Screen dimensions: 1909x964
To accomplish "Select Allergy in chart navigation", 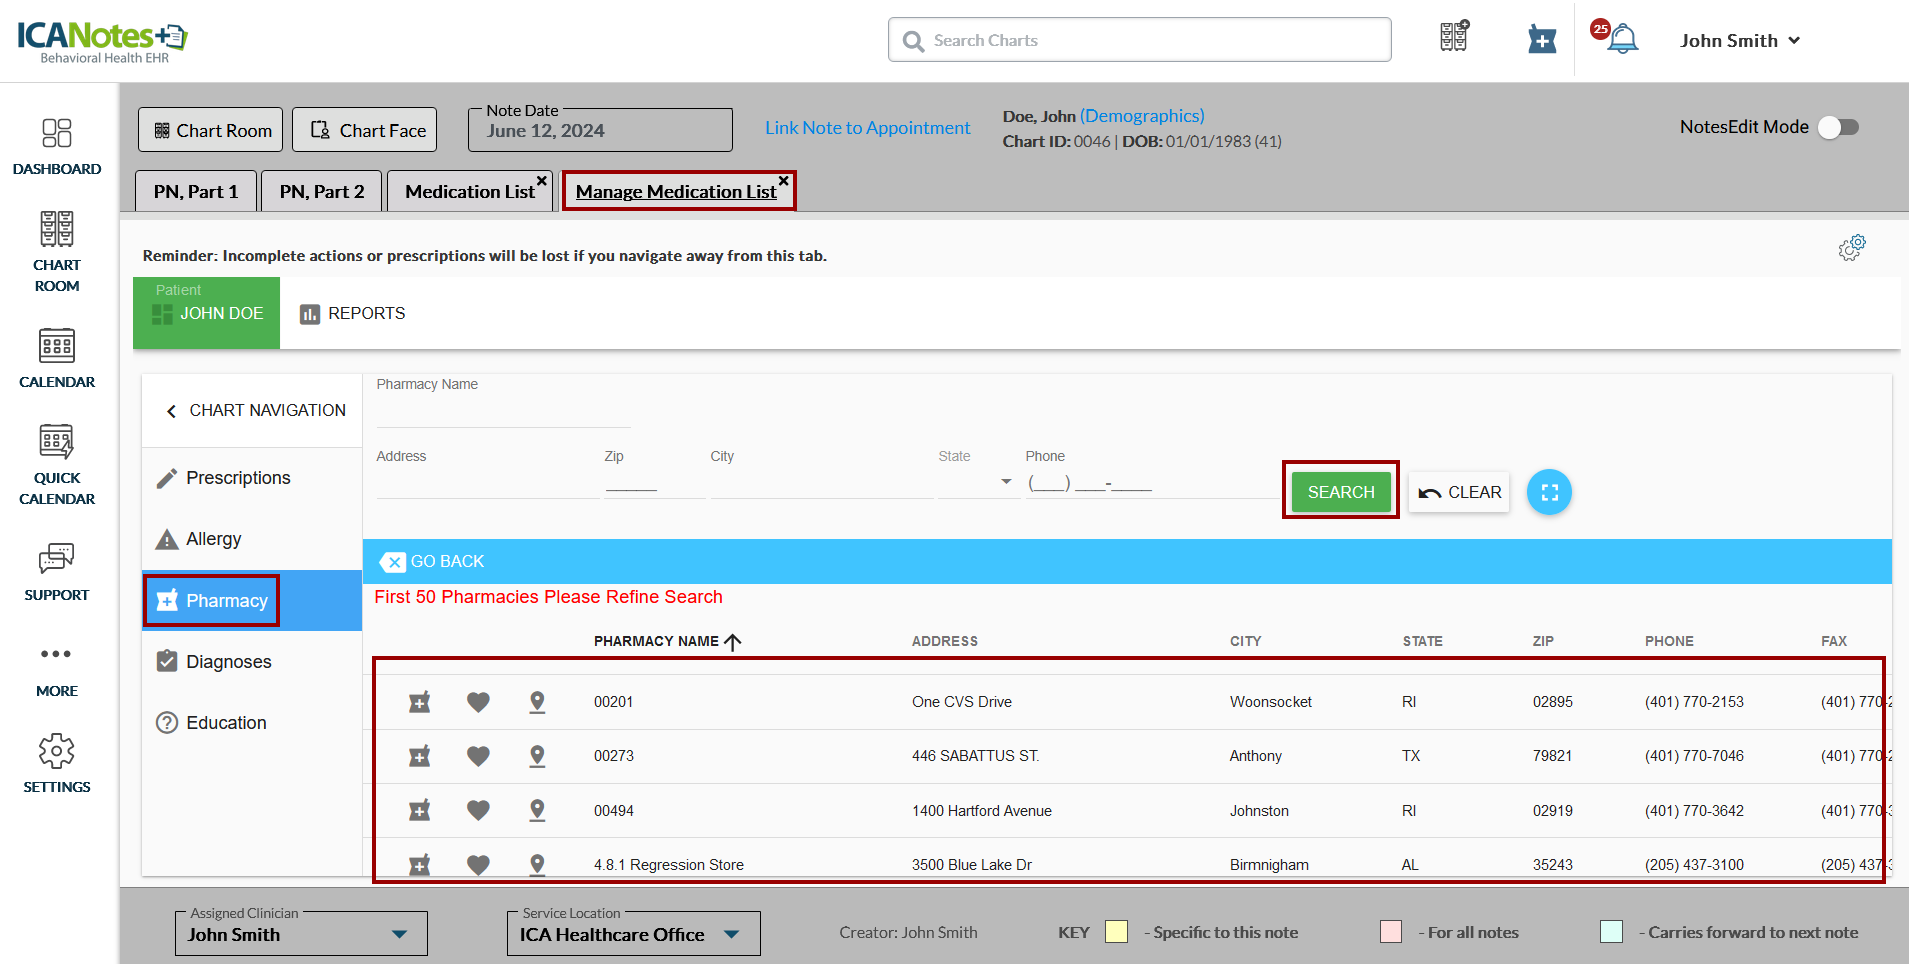I will pyautogui.click(x=213, y=539).
